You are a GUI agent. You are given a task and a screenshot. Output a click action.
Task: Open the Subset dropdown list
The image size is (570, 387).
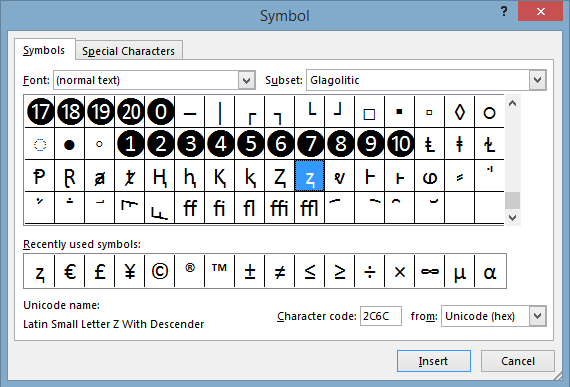(538, 80)
